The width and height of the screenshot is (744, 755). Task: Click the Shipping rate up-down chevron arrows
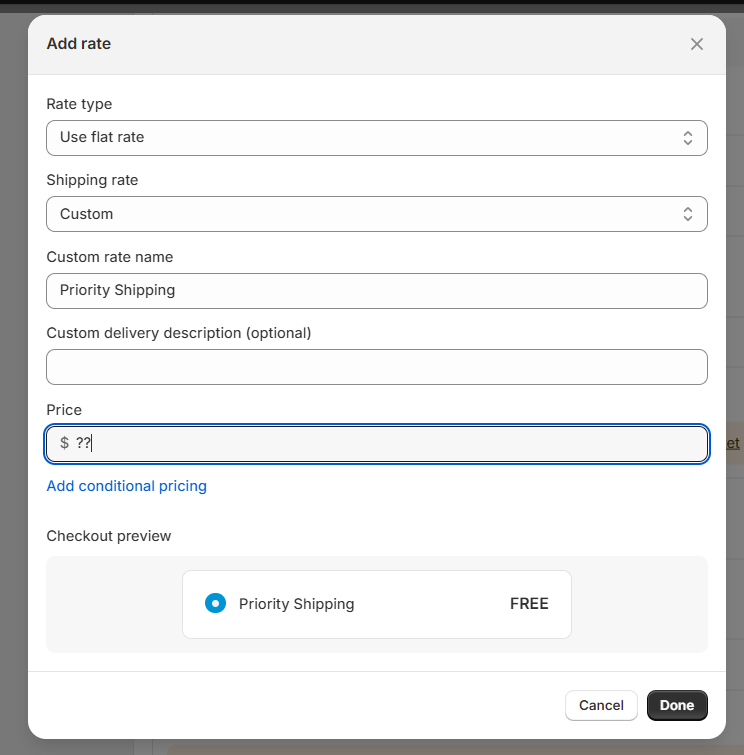coord(688,214)
